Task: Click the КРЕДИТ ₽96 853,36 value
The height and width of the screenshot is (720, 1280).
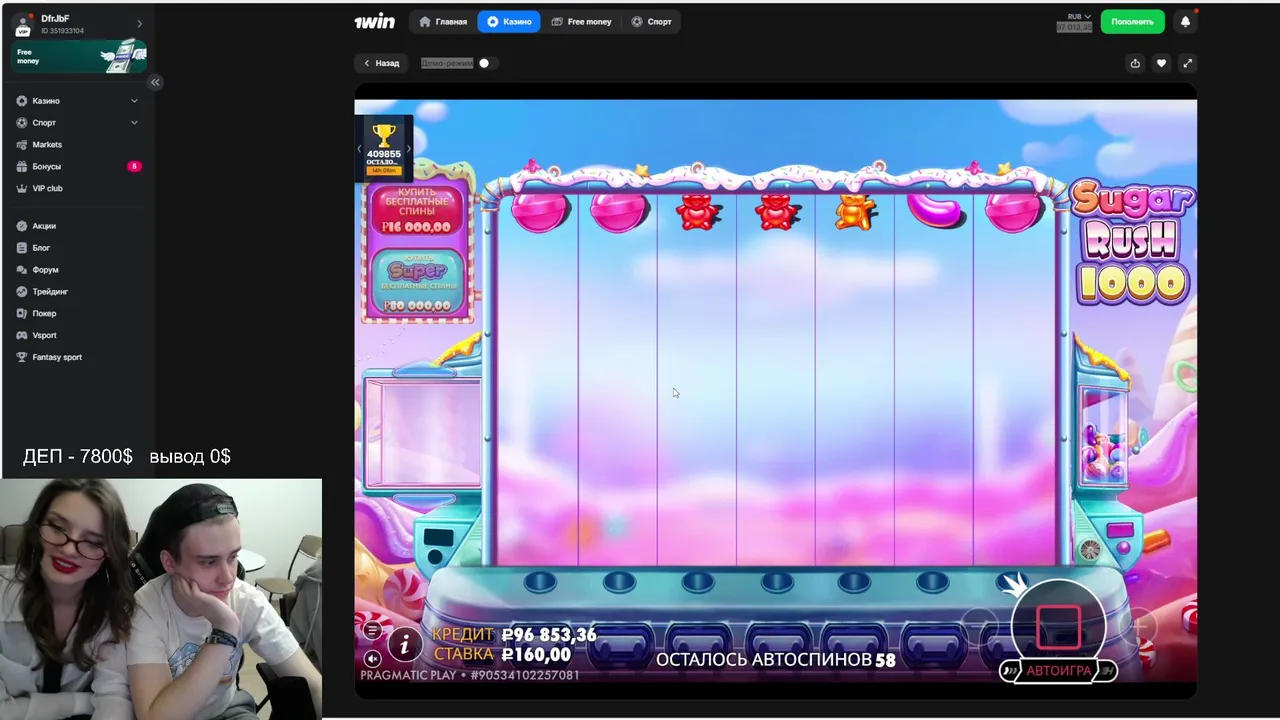Action: point(549,635)
